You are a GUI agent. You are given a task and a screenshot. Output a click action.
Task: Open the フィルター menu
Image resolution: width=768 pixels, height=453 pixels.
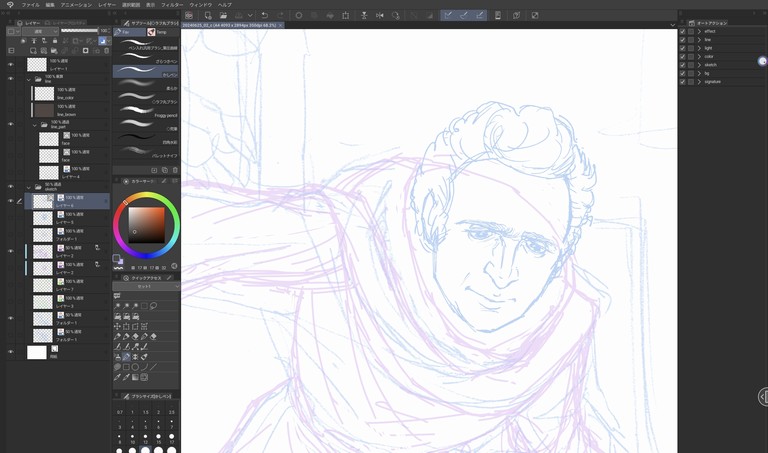(172, 5)
